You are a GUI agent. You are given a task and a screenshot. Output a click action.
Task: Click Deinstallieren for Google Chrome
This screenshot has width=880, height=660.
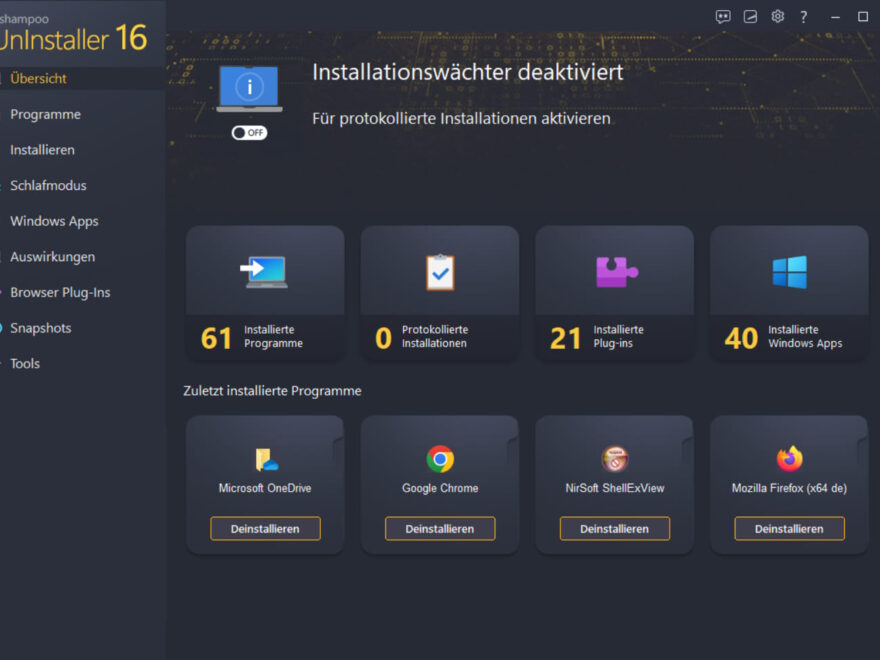[x=440, y=529]
